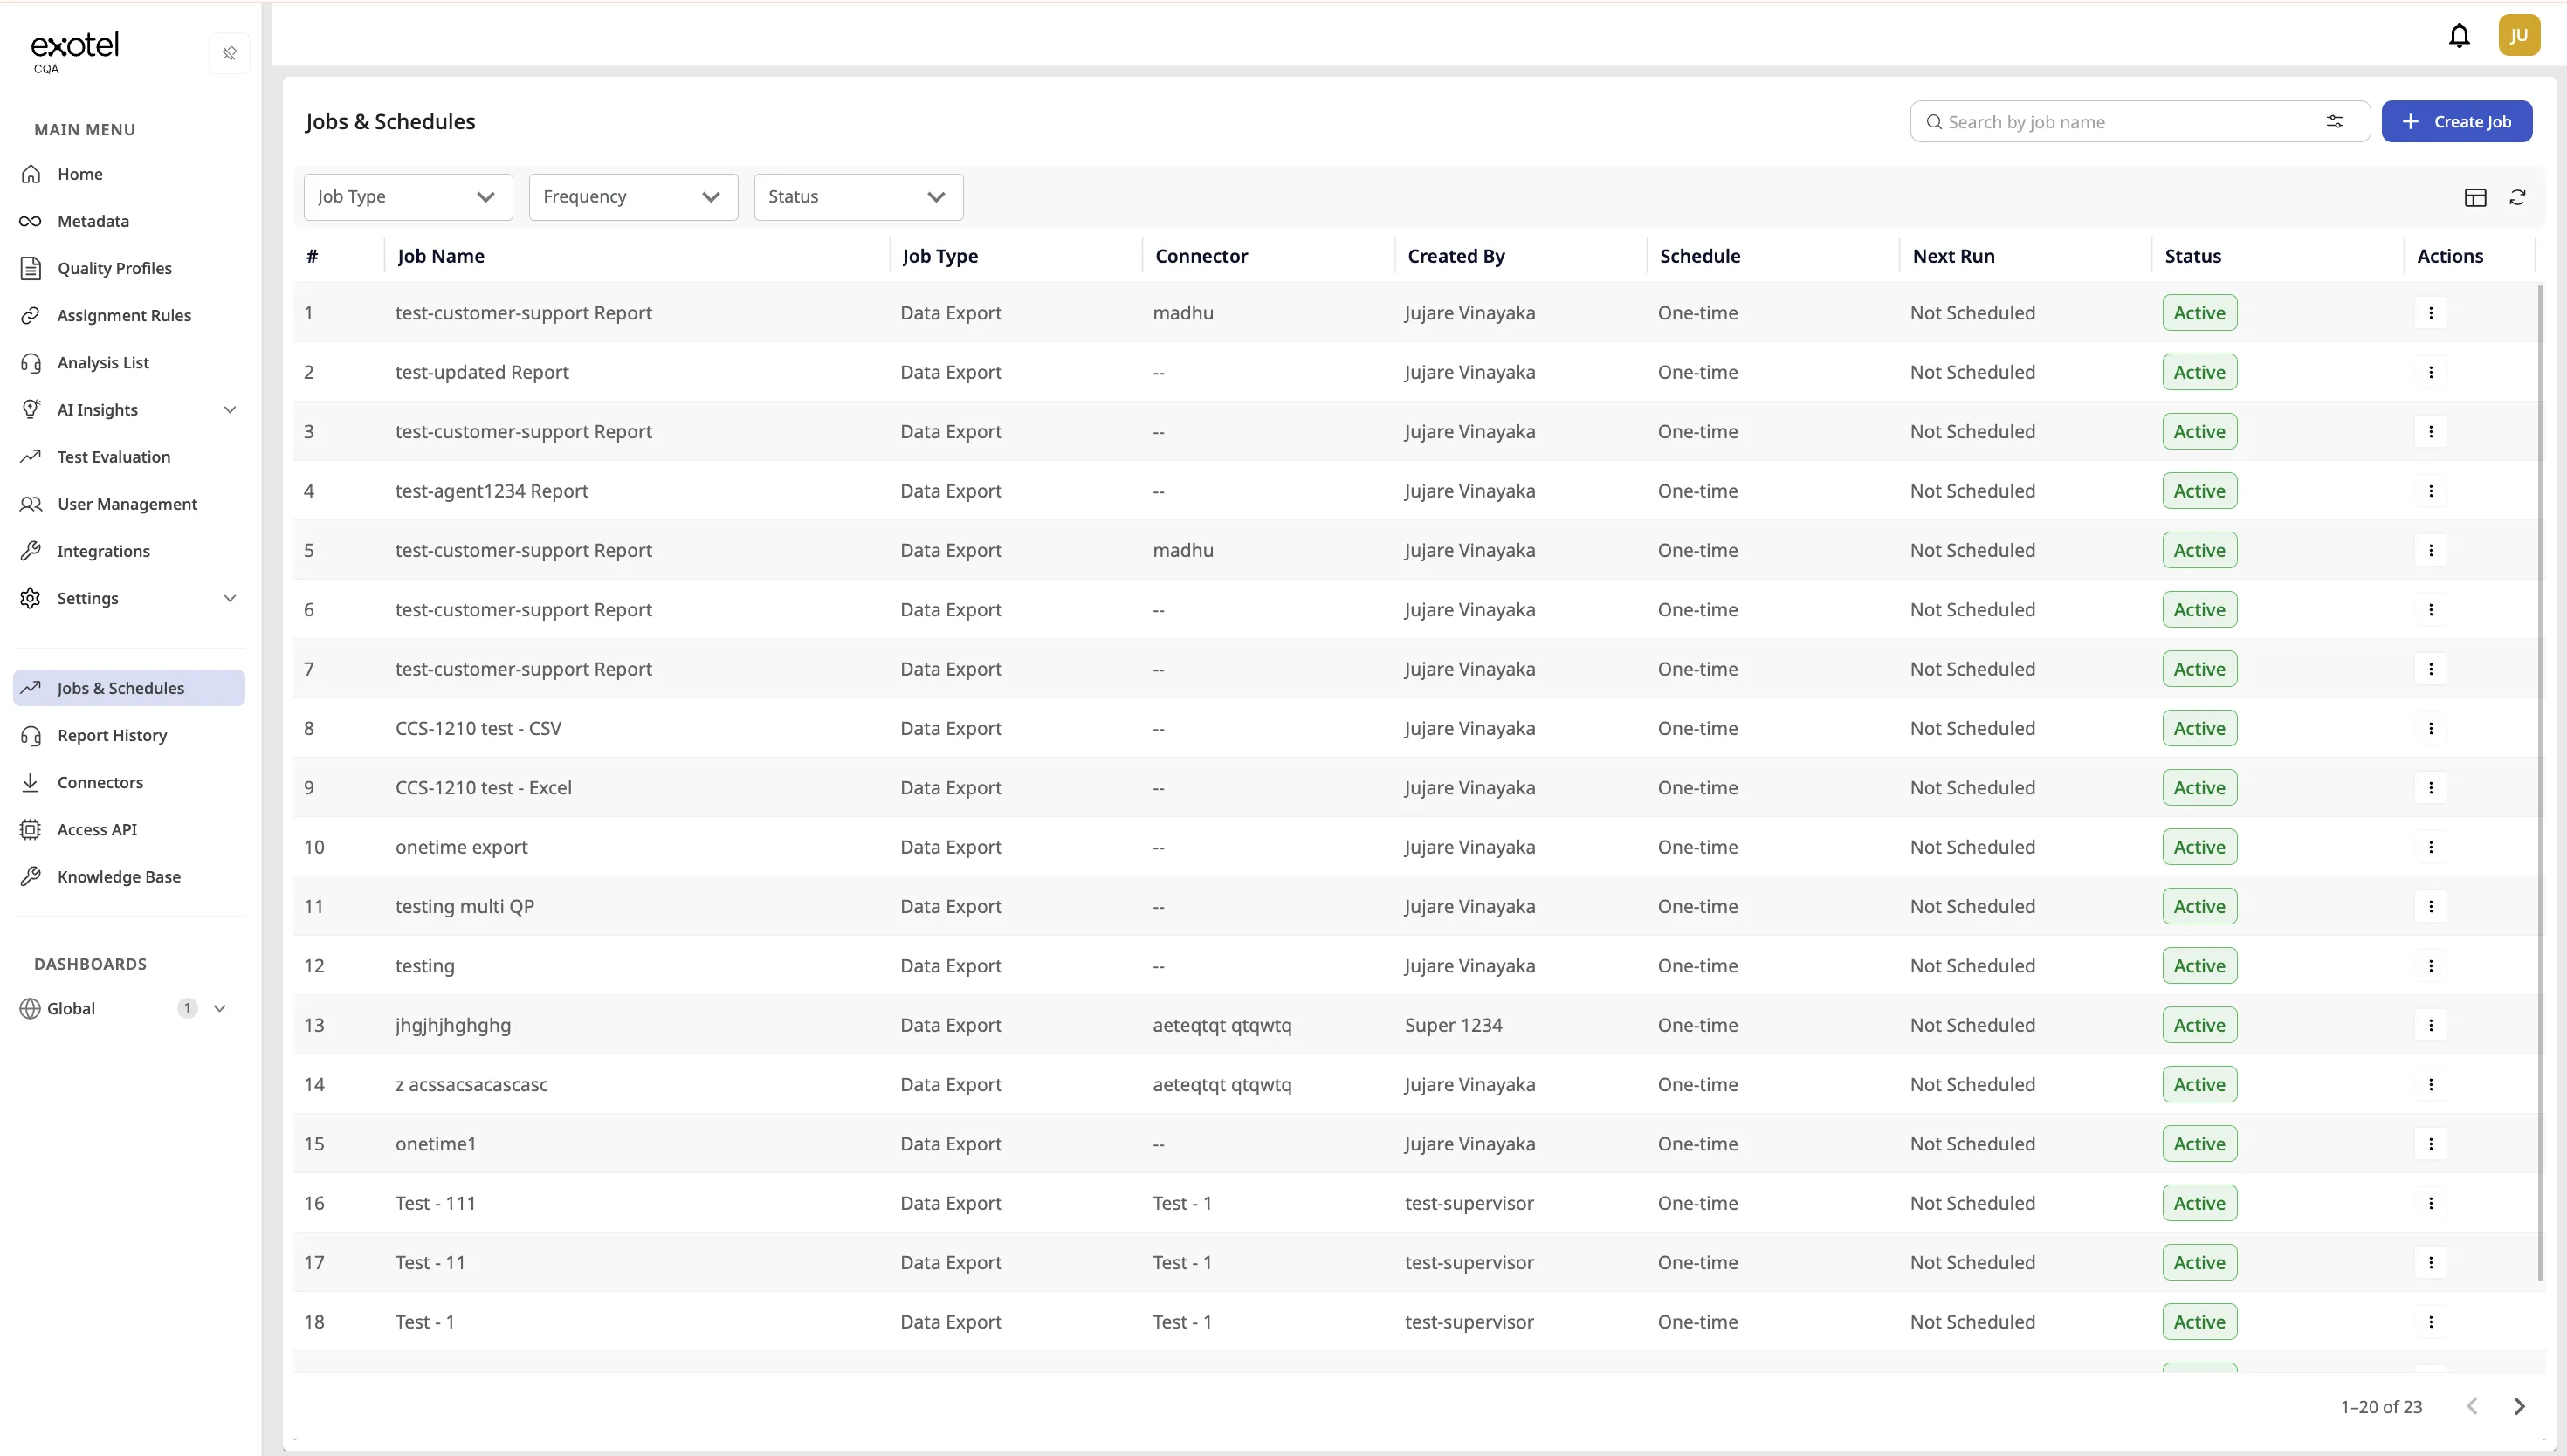Click the Active status badge for onetime export
The width and height of the screenshot is (2567, 1456).
coord(2199,847)
